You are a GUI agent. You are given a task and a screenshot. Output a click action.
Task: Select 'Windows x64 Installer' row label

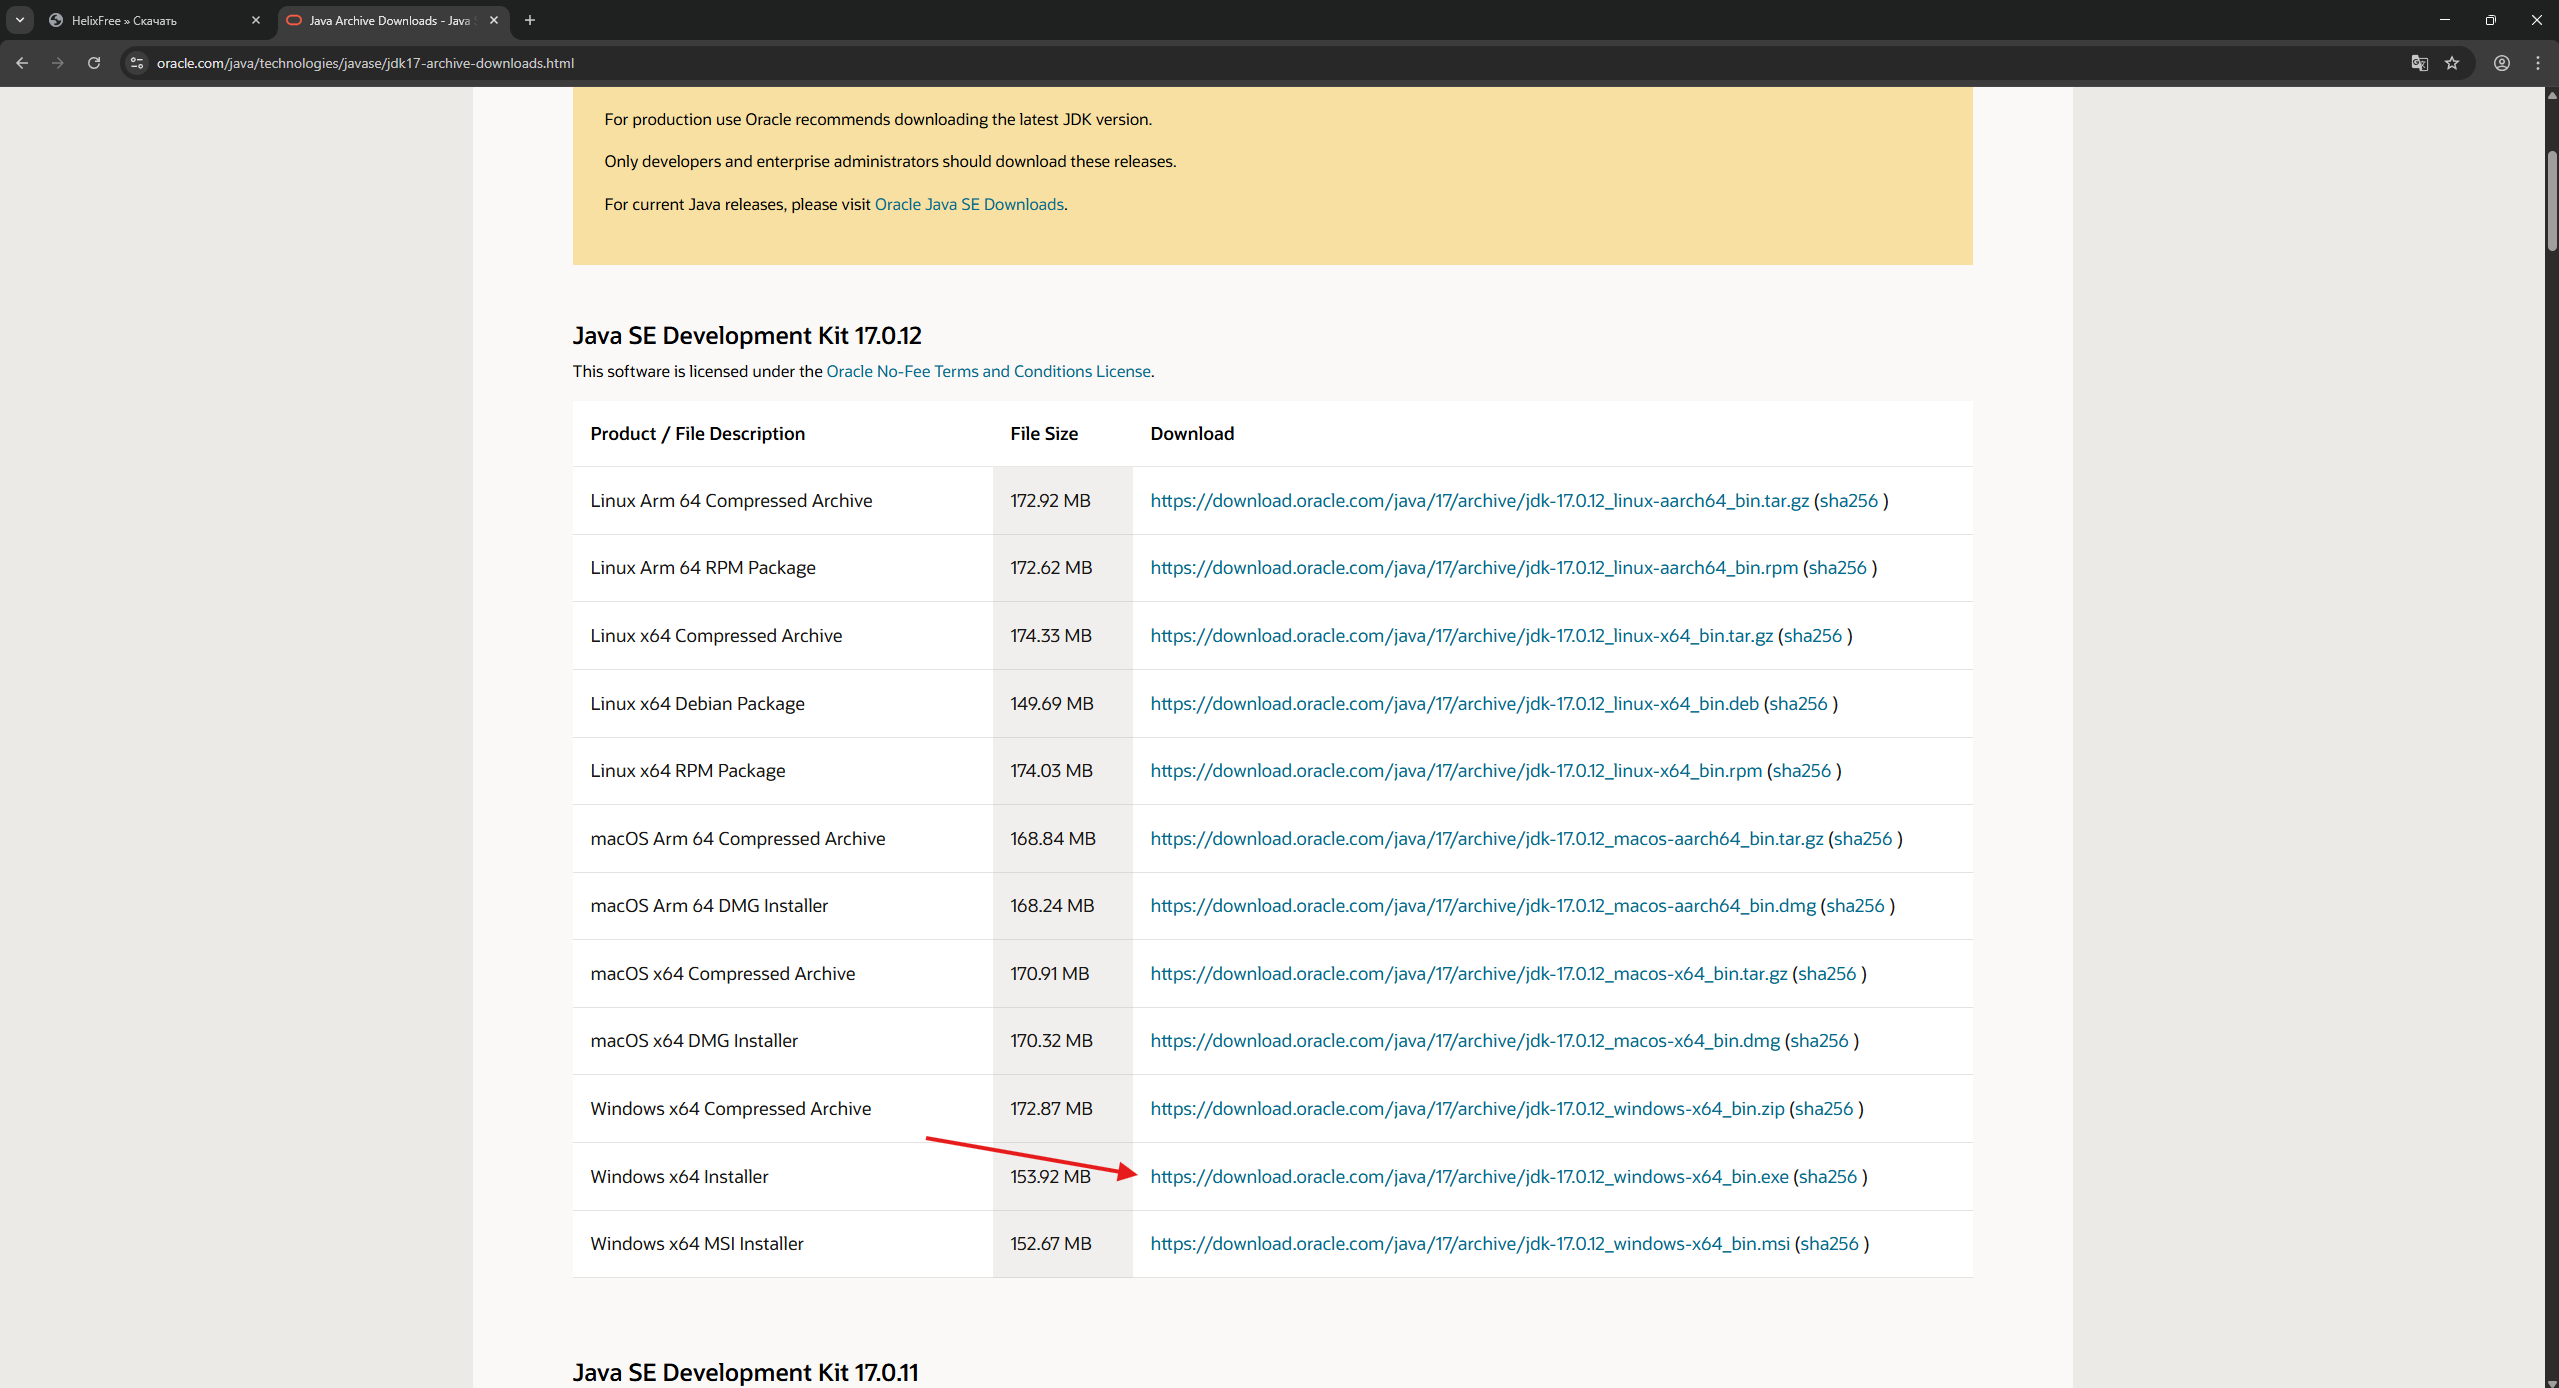click(679, 1177)
